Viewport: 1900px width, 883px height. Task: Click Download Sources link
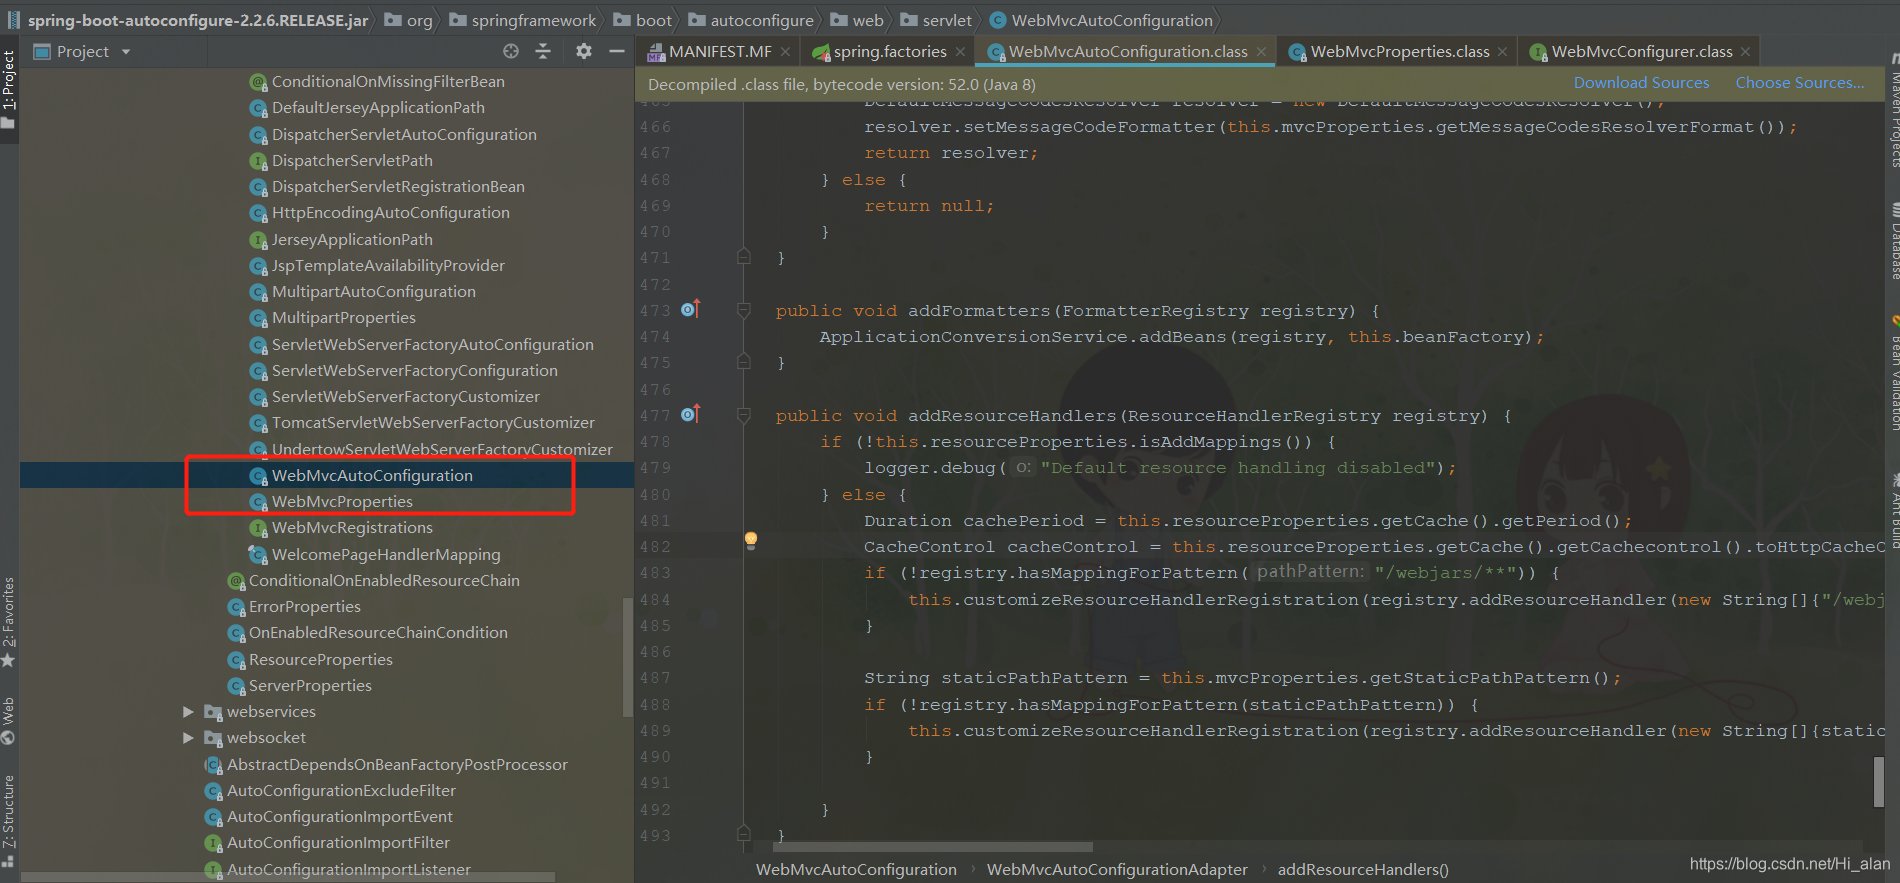(x=1642, y=83)
